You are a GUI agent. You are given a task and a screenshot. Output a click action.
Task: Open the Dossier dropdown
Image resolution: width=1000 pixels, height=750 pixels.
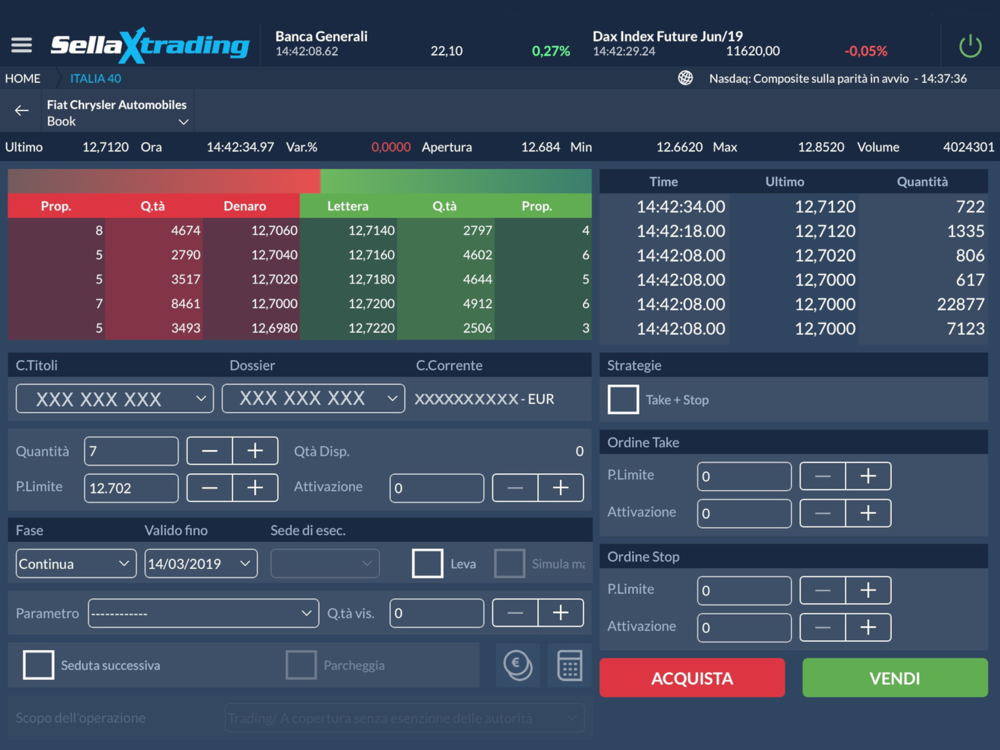click(x=313, y=399)
